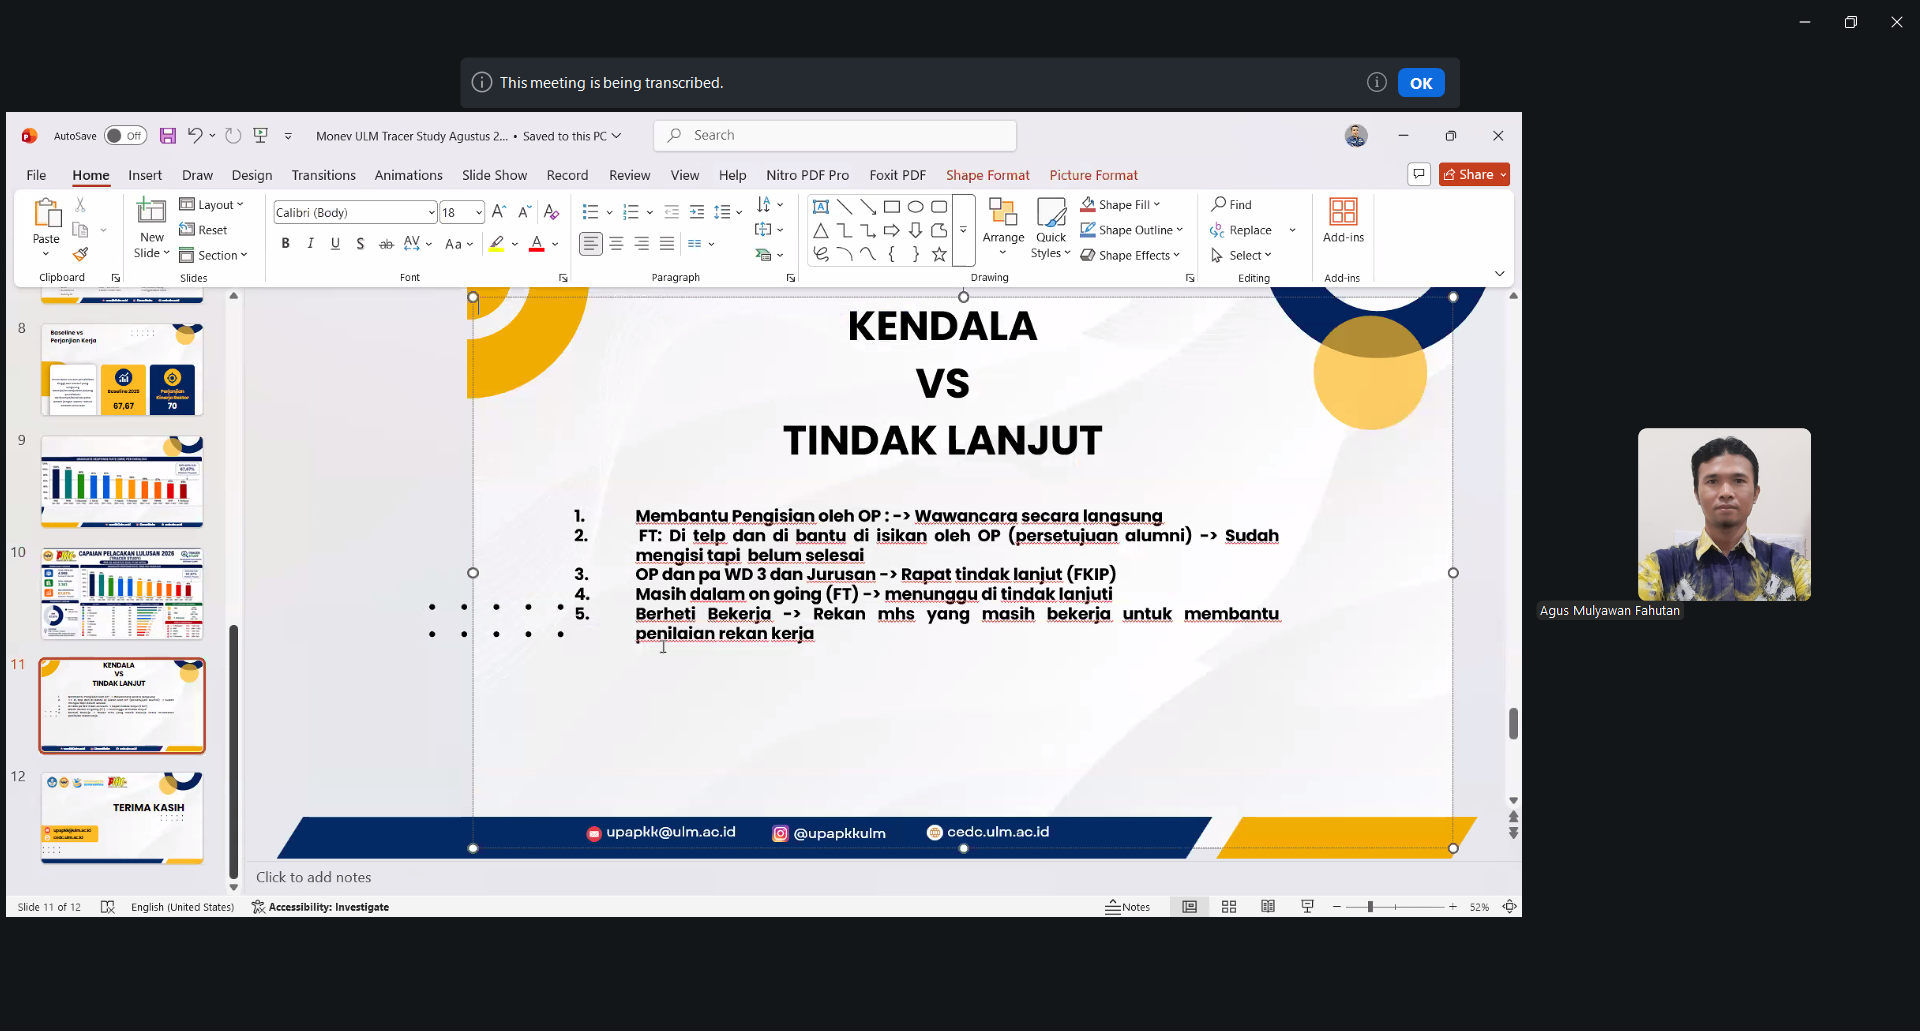Switch to Shape Format tab
The image size is (1920, 1032).
(988, 175)
